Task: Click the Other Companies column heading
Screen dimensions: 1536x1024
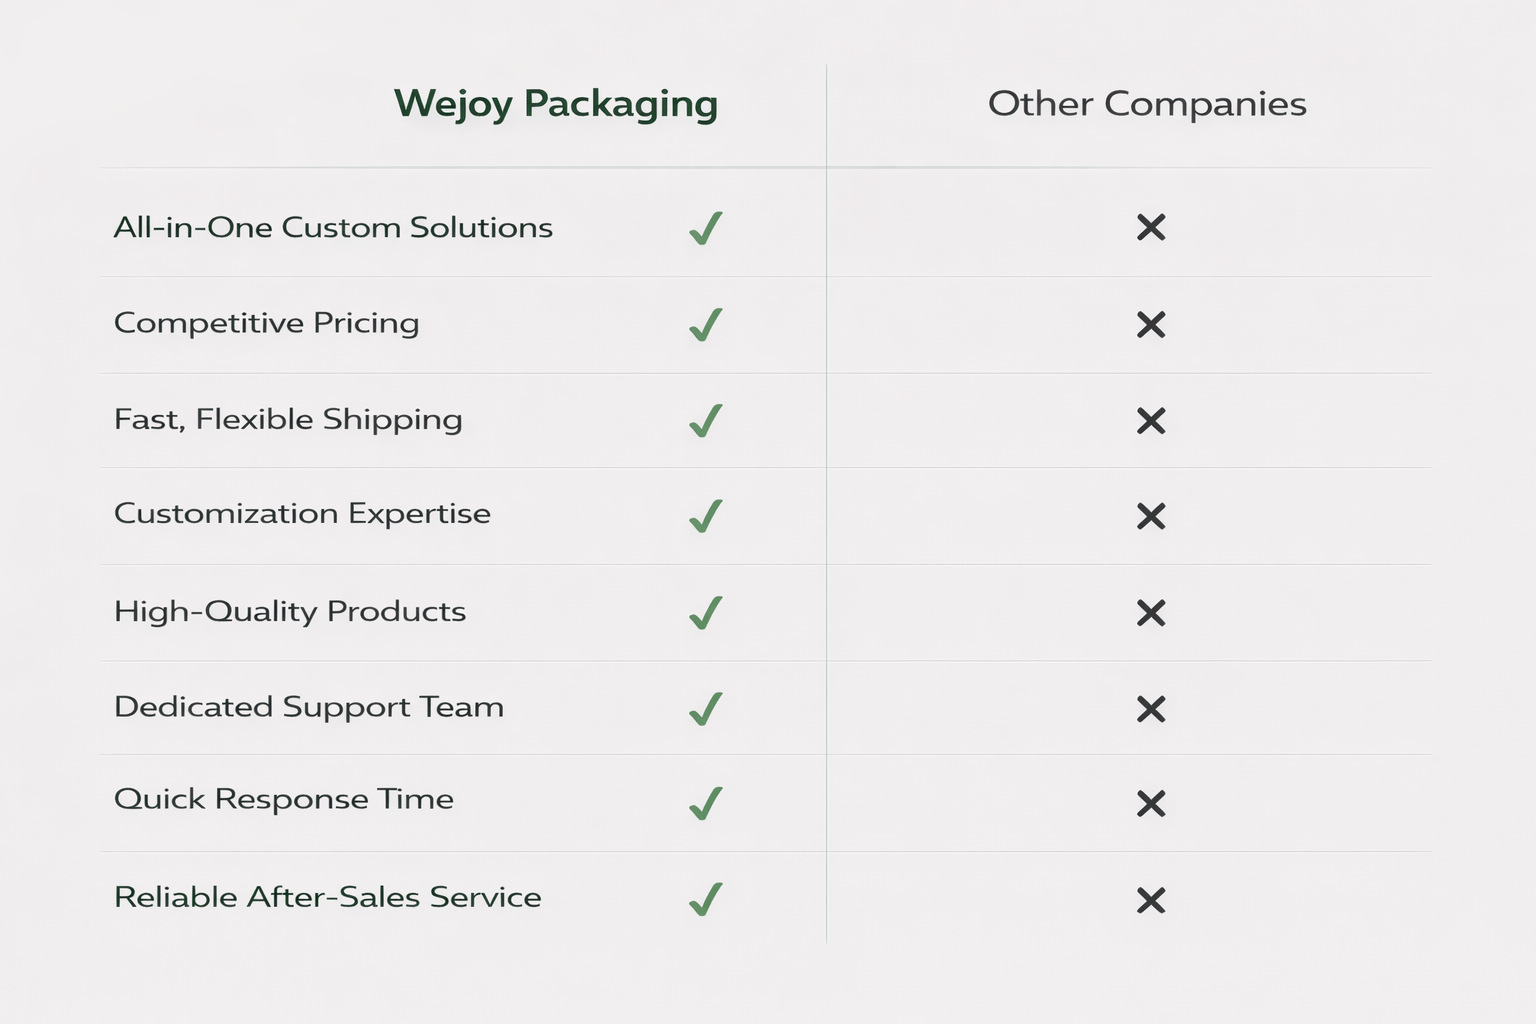Action: [1147, 104]
